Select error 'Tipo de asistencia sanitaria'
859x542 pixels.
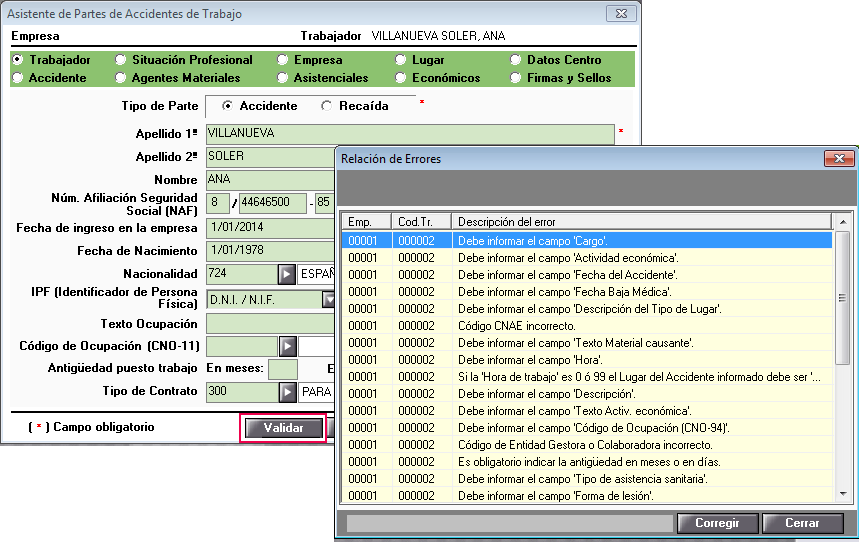coord(587,478)
